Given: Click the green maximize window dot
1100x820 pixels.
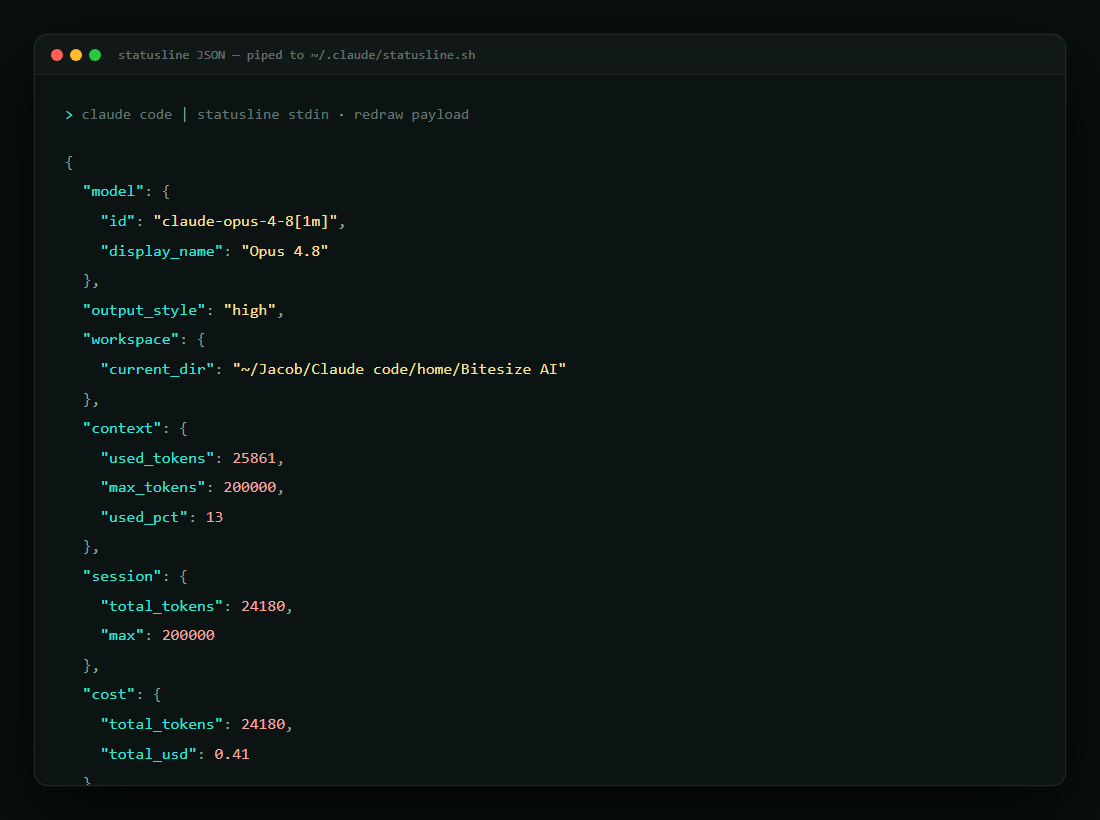Looking at the screenshot, I should tap(95, 55).
